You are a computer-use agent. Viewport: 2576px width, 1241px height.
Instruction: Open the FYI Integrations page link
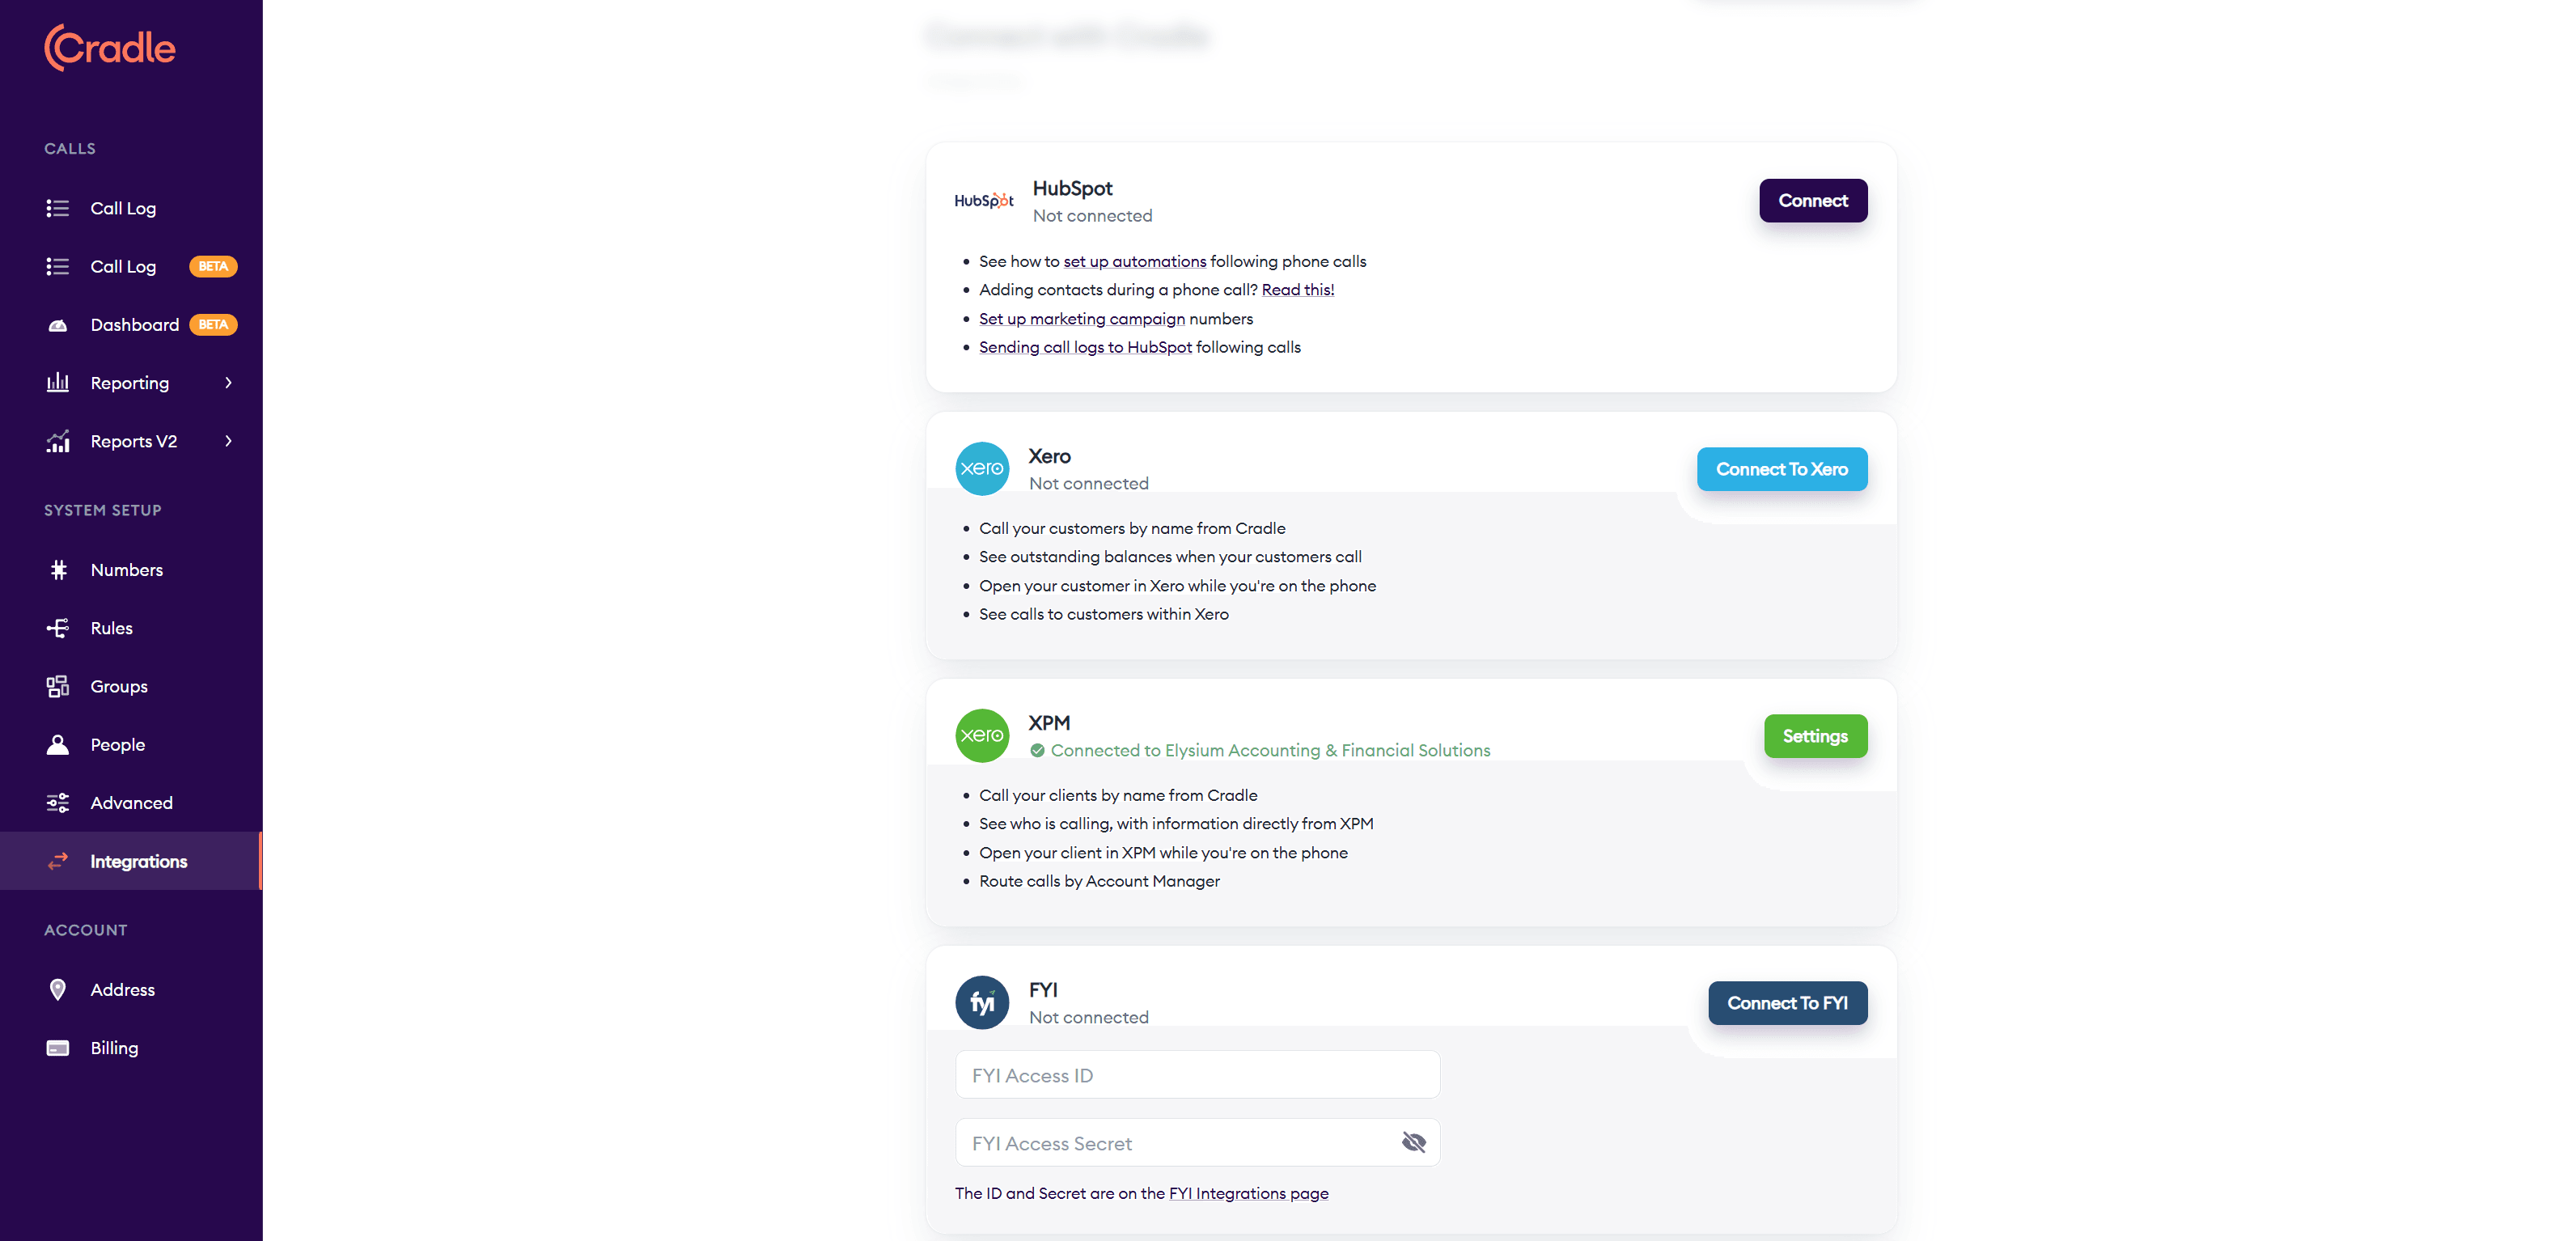[x=1248, y=1193]
